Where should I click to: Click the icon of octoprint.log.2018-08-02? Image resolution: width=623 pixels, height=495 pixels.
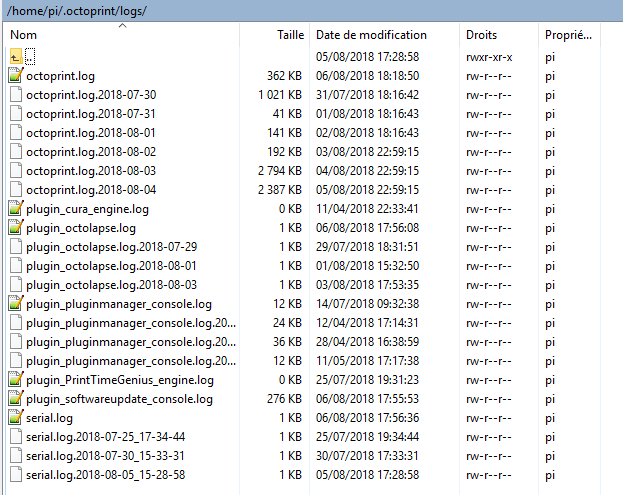tap(16, 152)
